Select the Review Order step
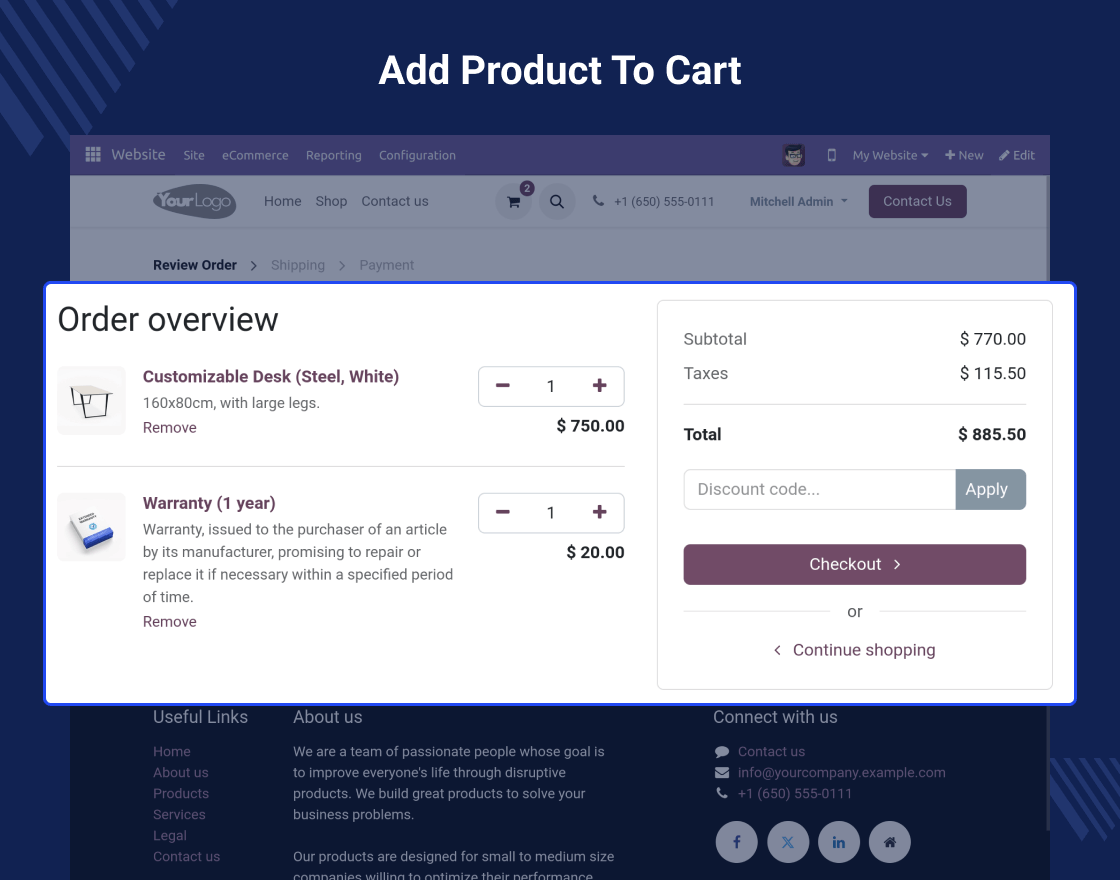 coord(194,265)
